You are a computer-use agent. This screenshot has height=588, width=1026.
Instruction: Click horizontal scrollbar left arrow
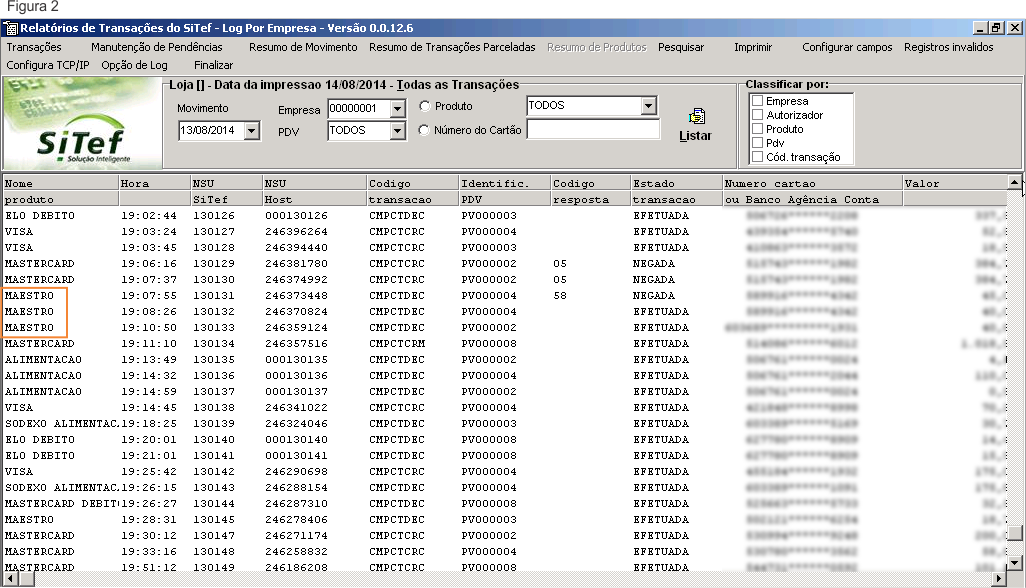click(x=10, y=579)
